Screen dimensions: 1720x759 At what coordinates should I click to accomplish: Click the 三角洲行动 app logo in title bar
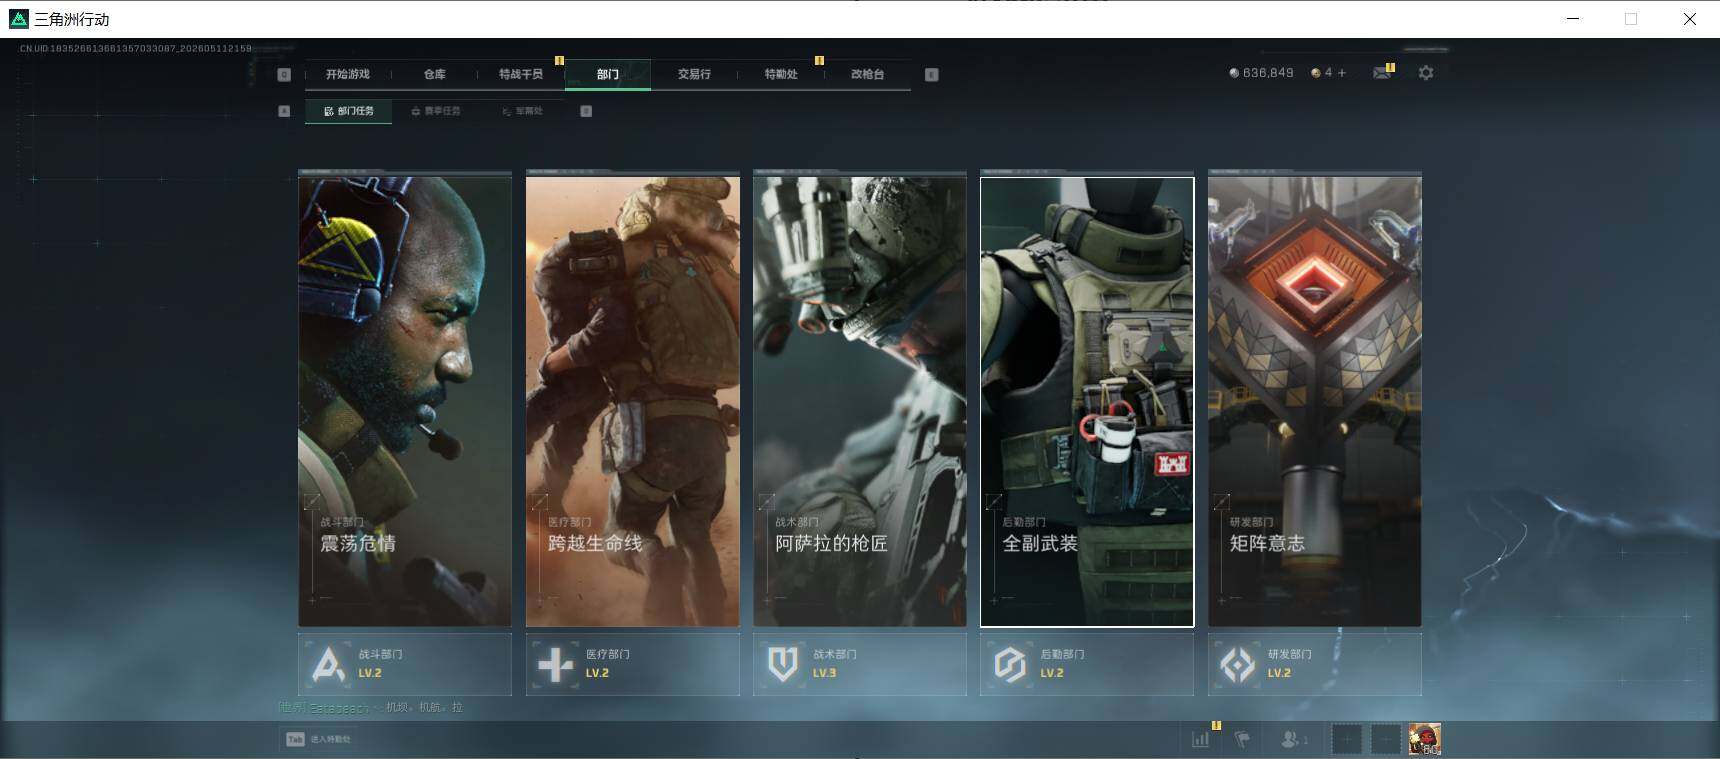pyautogui.click(x=18, y=19)
